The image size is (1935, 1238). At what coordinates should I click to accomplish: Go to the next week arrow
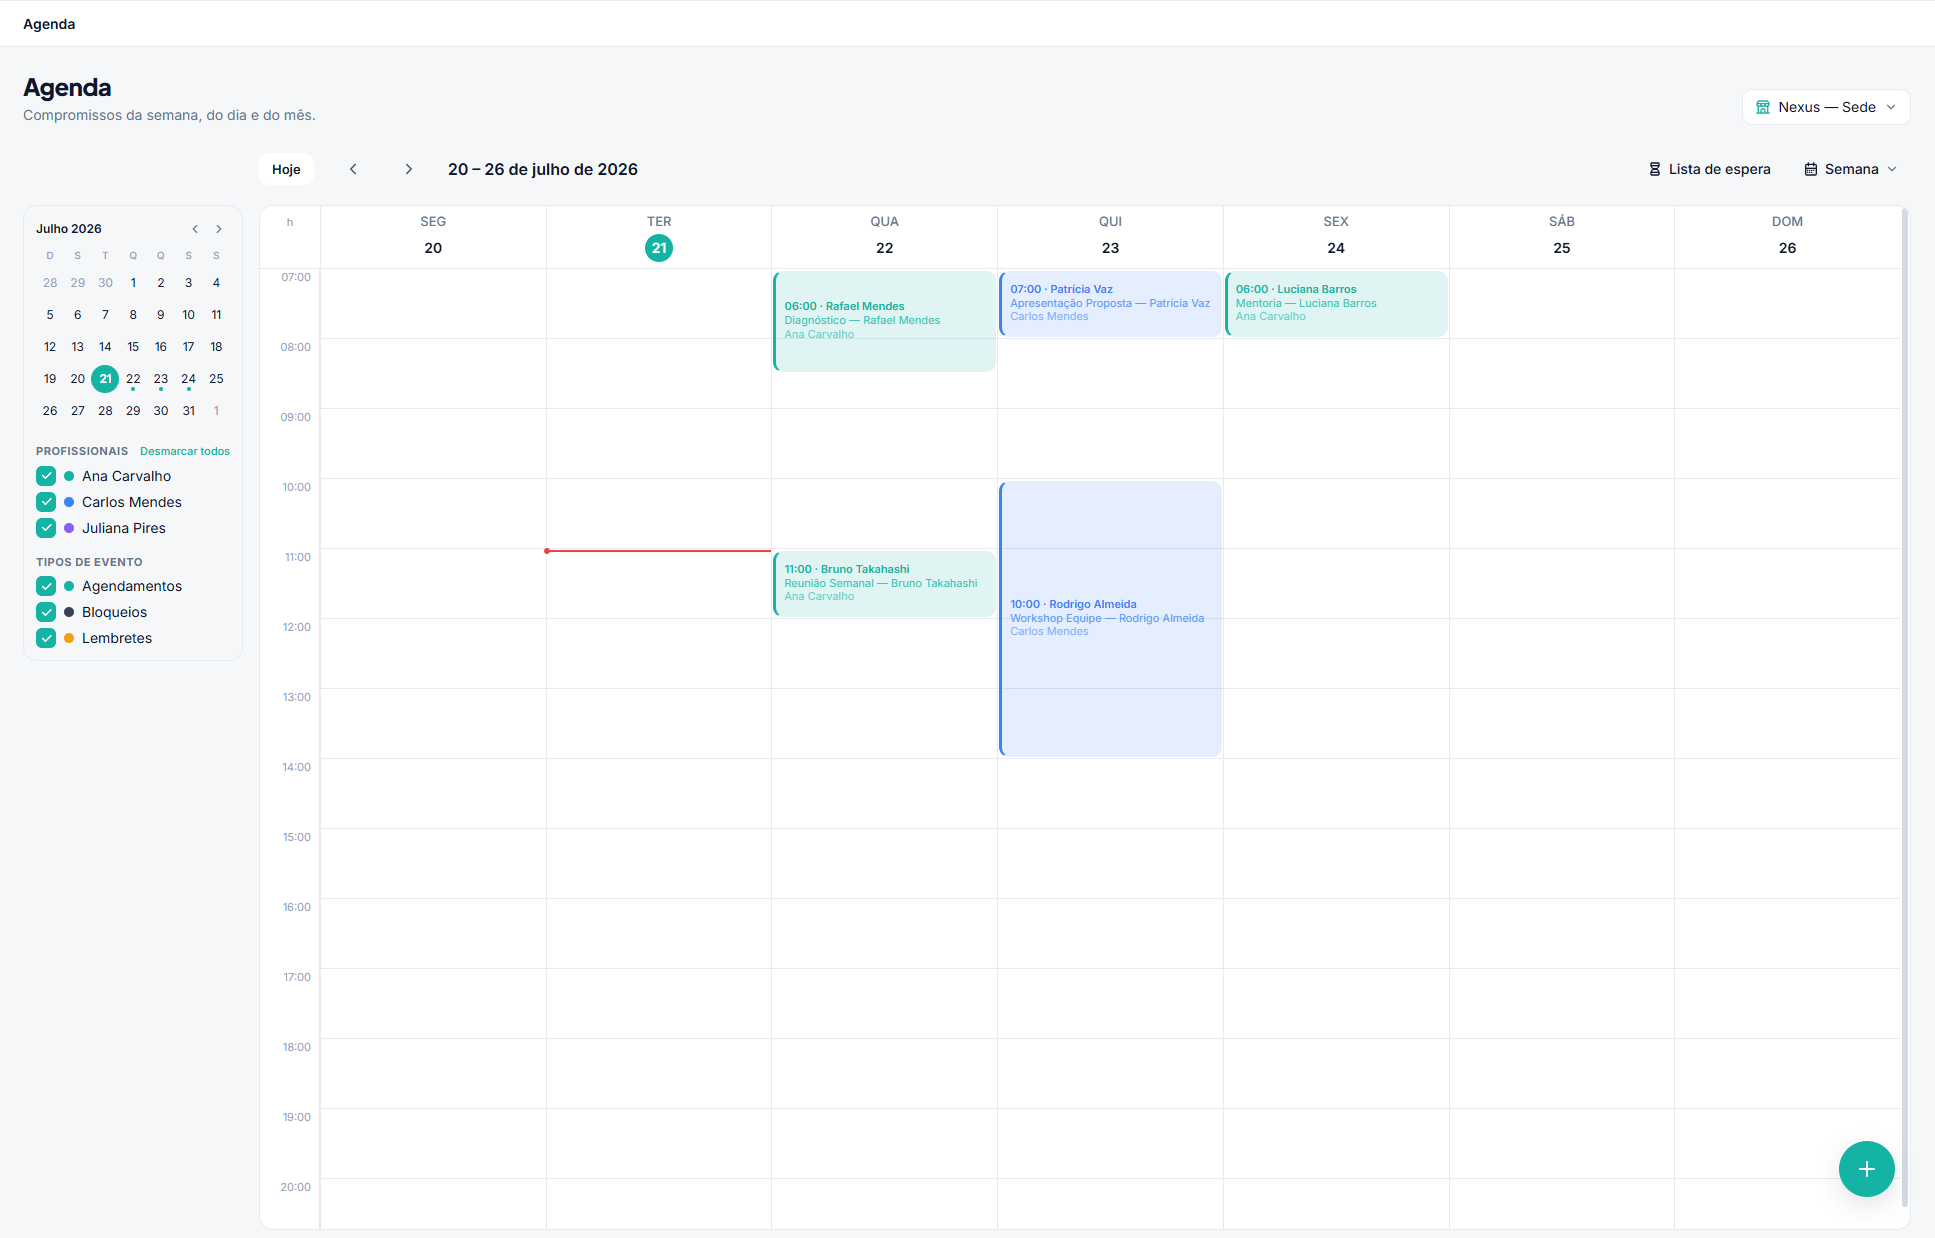click(408, 169)
